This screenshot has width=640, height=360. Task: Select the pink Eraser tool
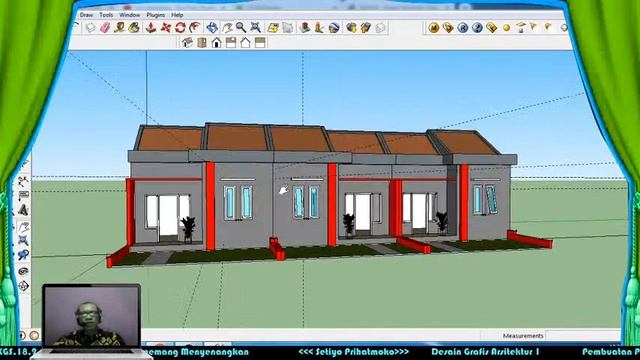pos(105,28)
